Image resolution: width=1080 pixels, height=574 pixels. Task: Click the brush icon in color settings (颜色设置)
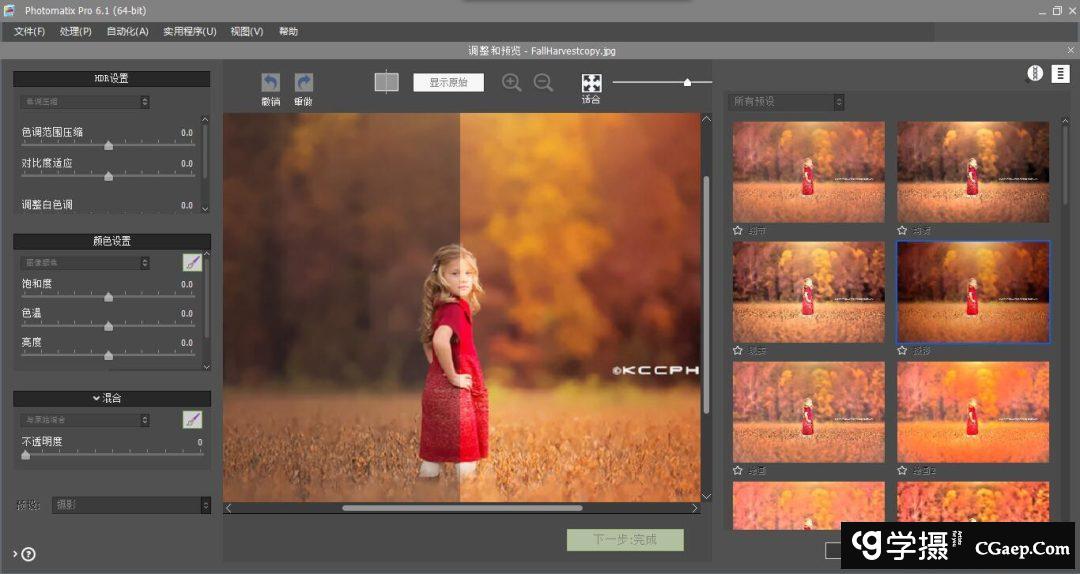pos(192,263)
